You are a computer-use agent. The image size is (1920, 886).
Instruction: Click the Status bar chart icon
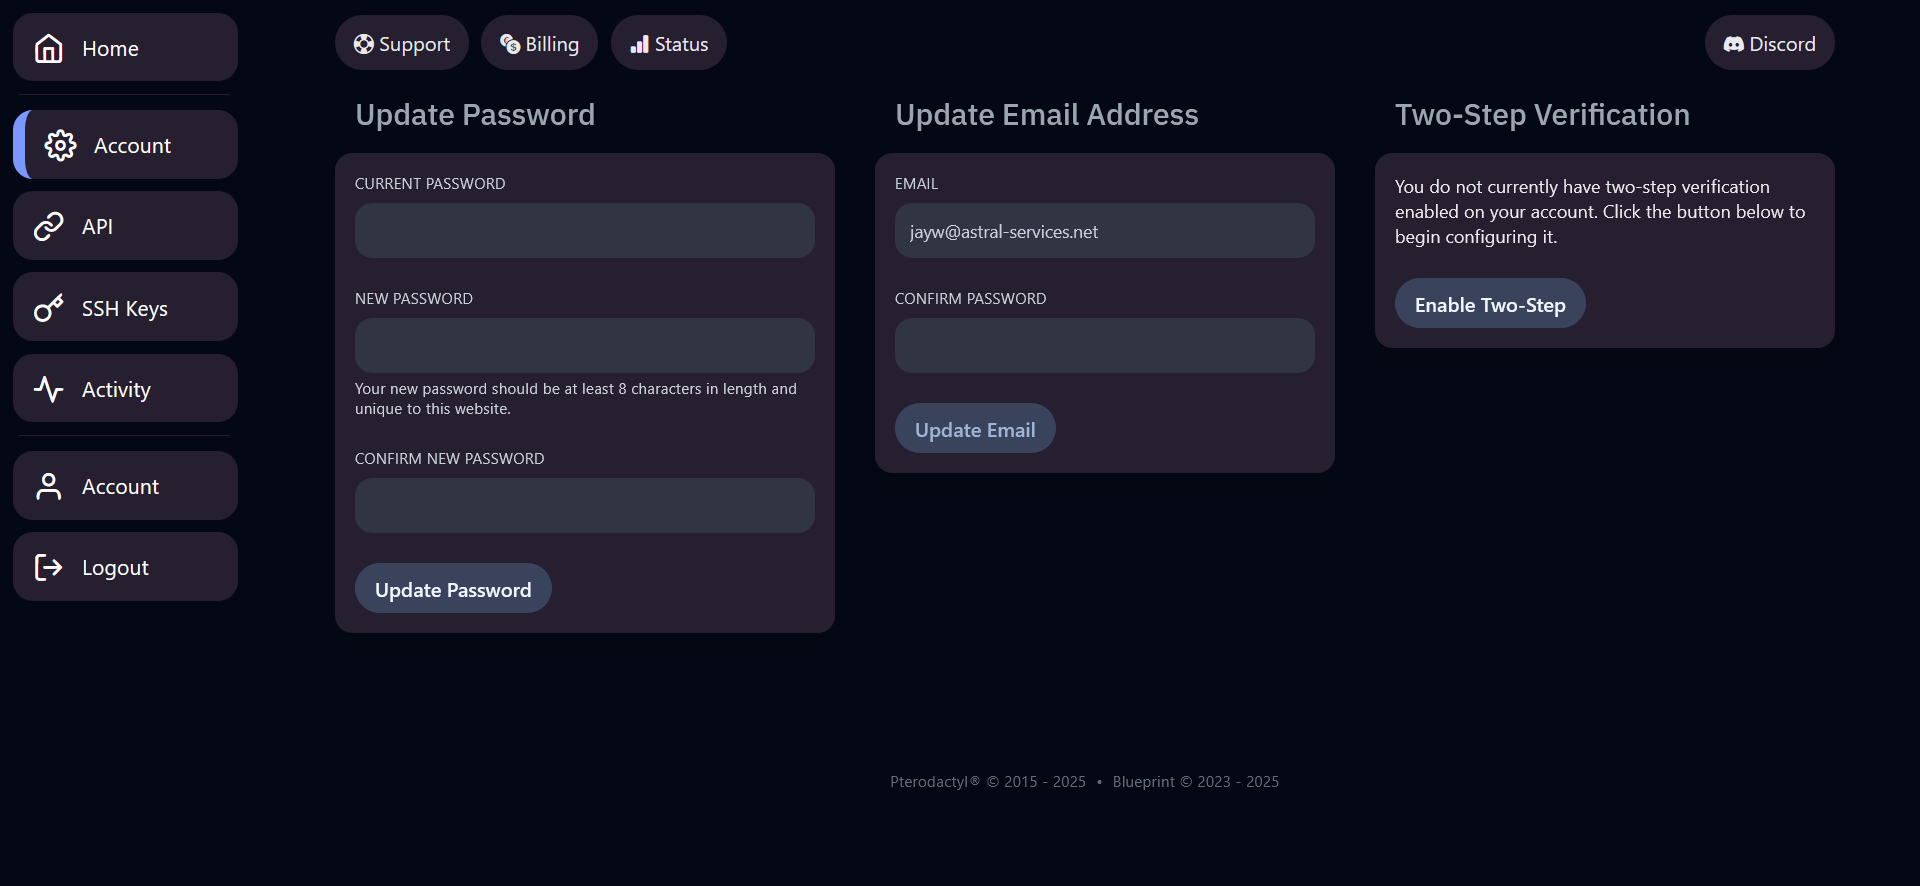[640, 44]
